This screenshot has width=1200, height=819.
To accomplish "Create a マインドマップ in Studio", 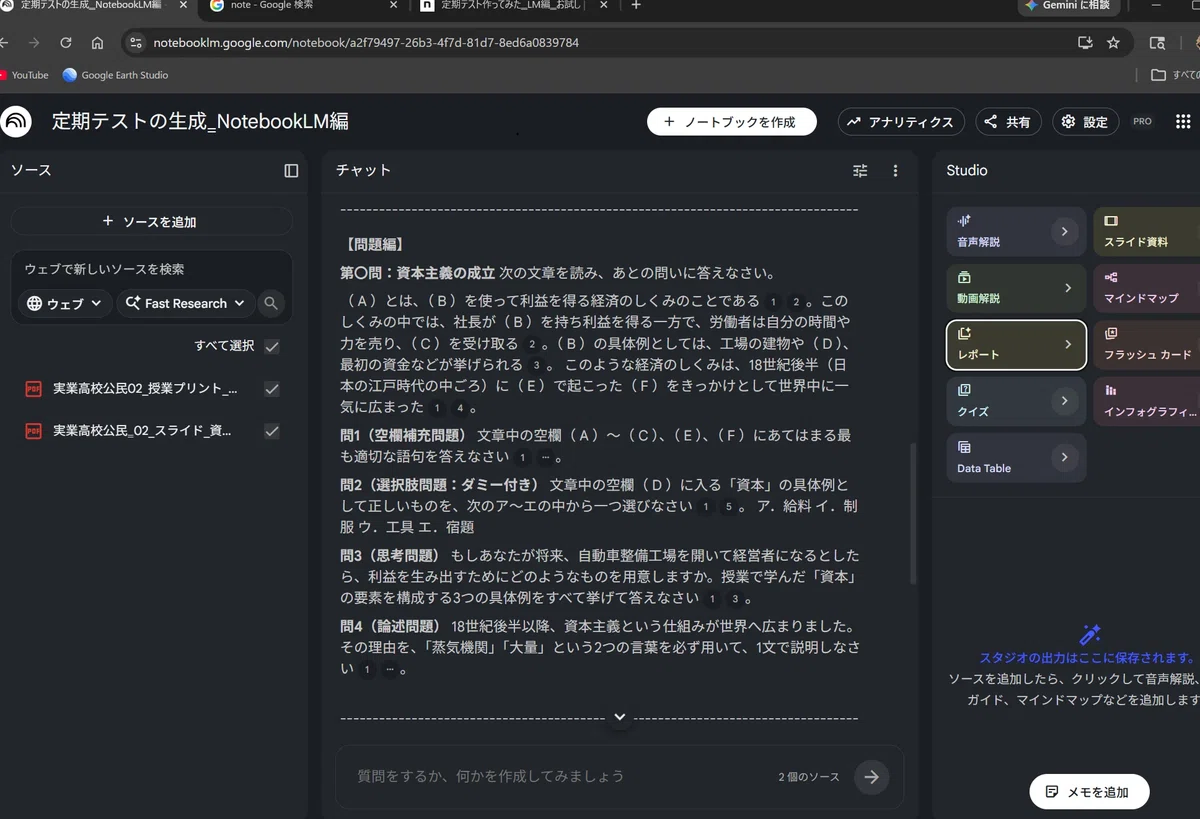I will [1146, 288].
